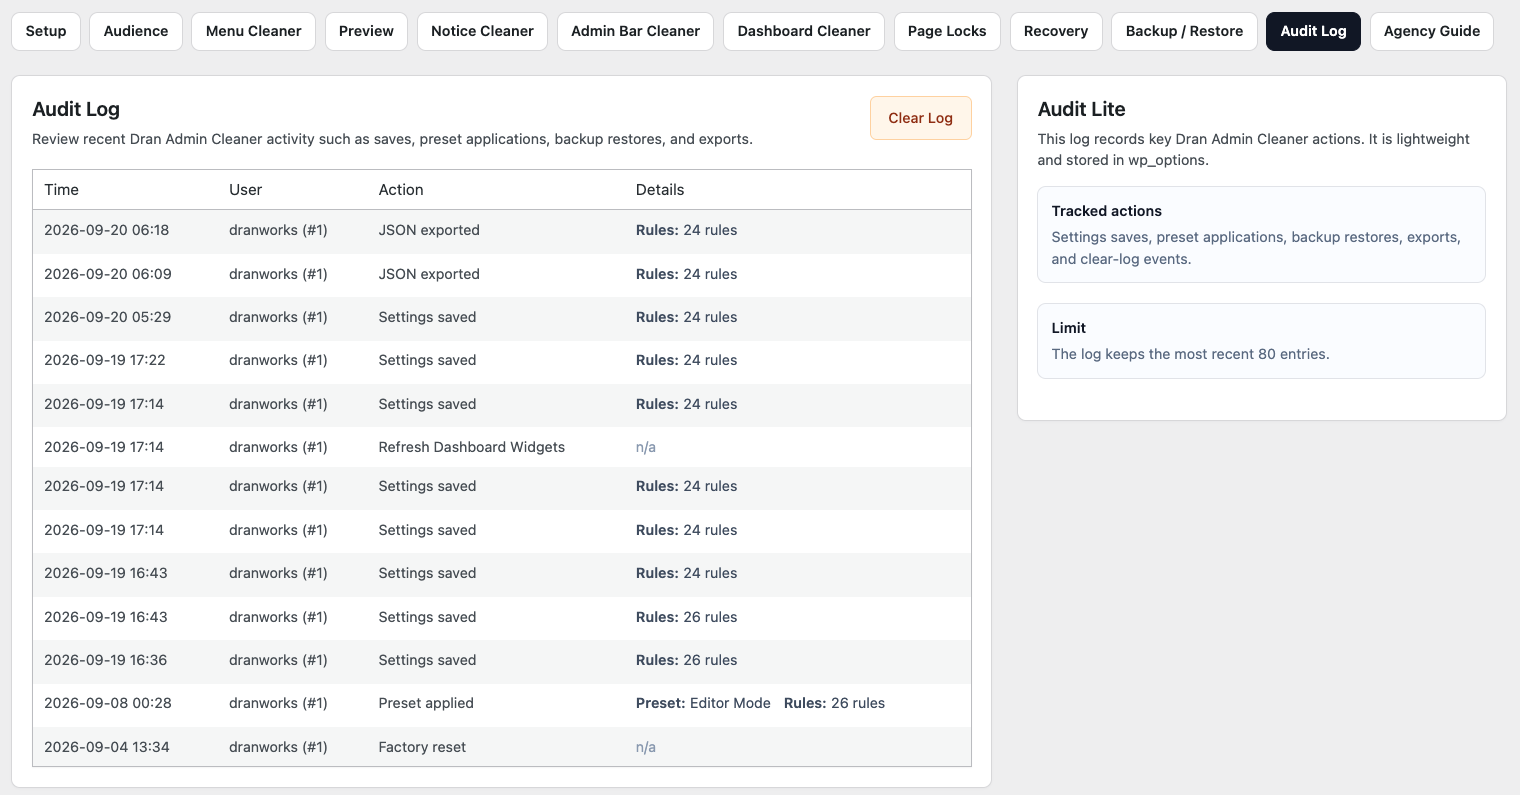Open the Agency Guide tab
Screen dimensions: 1520x795
pyautogui.click(x=1432, y=31)
